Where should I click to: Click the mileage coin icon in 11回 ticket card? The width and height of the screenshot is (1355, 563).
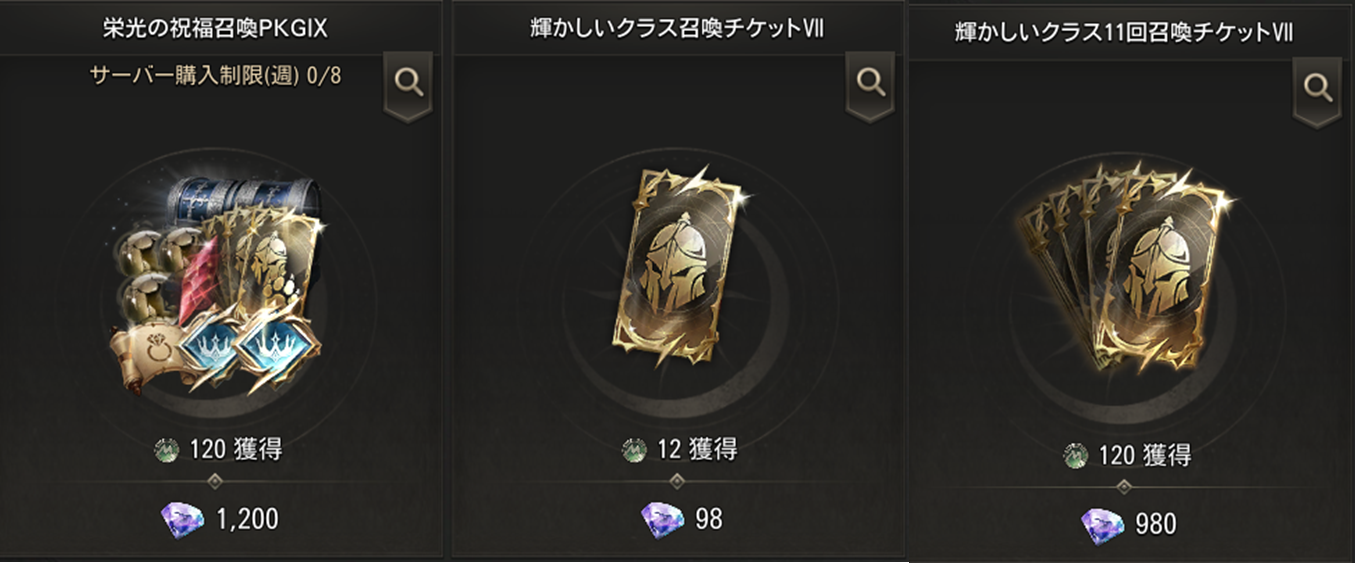(x=1075, y=456)
